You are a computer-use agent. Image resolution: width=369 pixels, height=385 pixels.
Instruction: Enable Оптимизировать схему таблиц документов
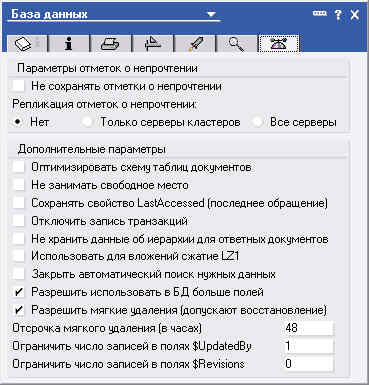[x=18, y=167]
